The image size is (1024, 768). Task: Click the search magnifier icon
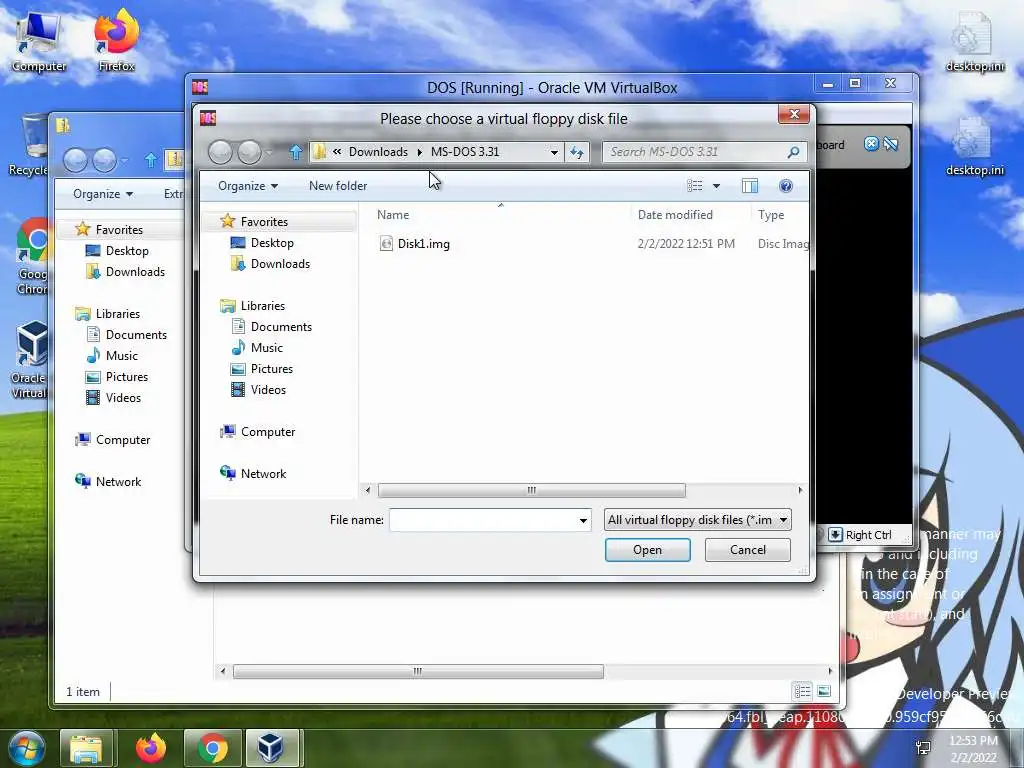click(793, 152)
